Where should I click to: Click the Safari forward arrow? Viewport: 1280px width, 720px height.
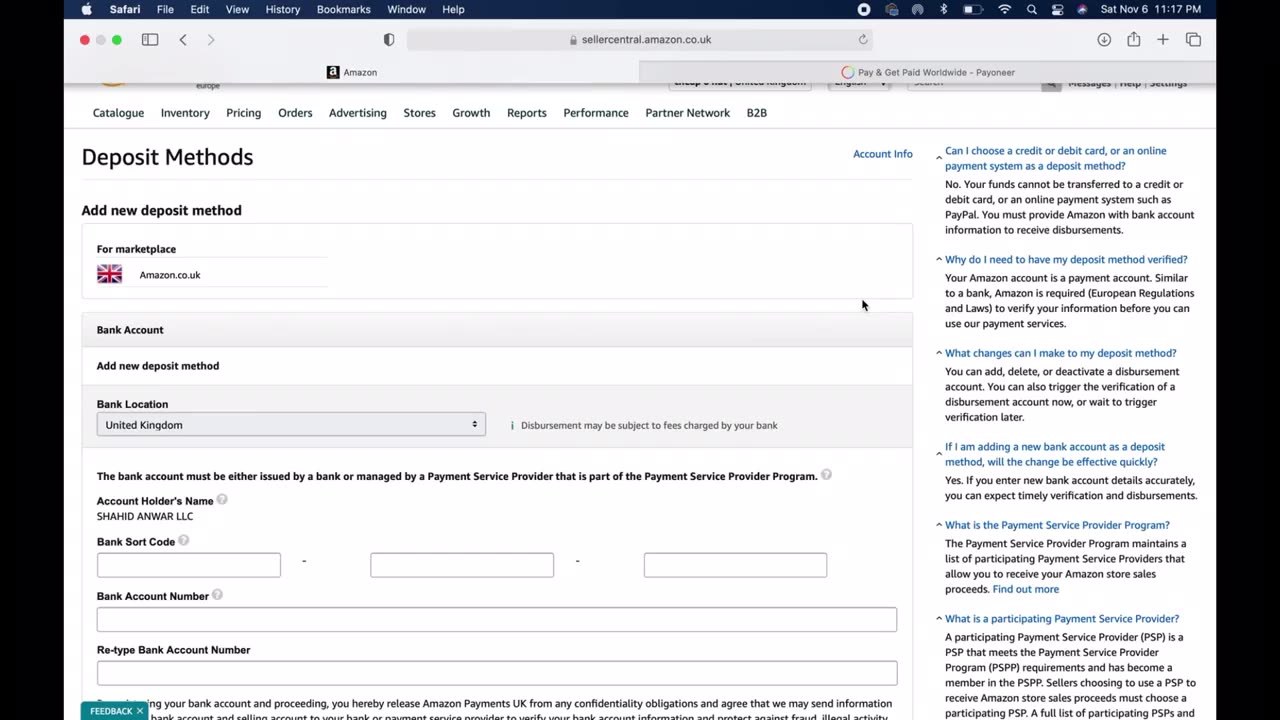(x=210, y=39)
